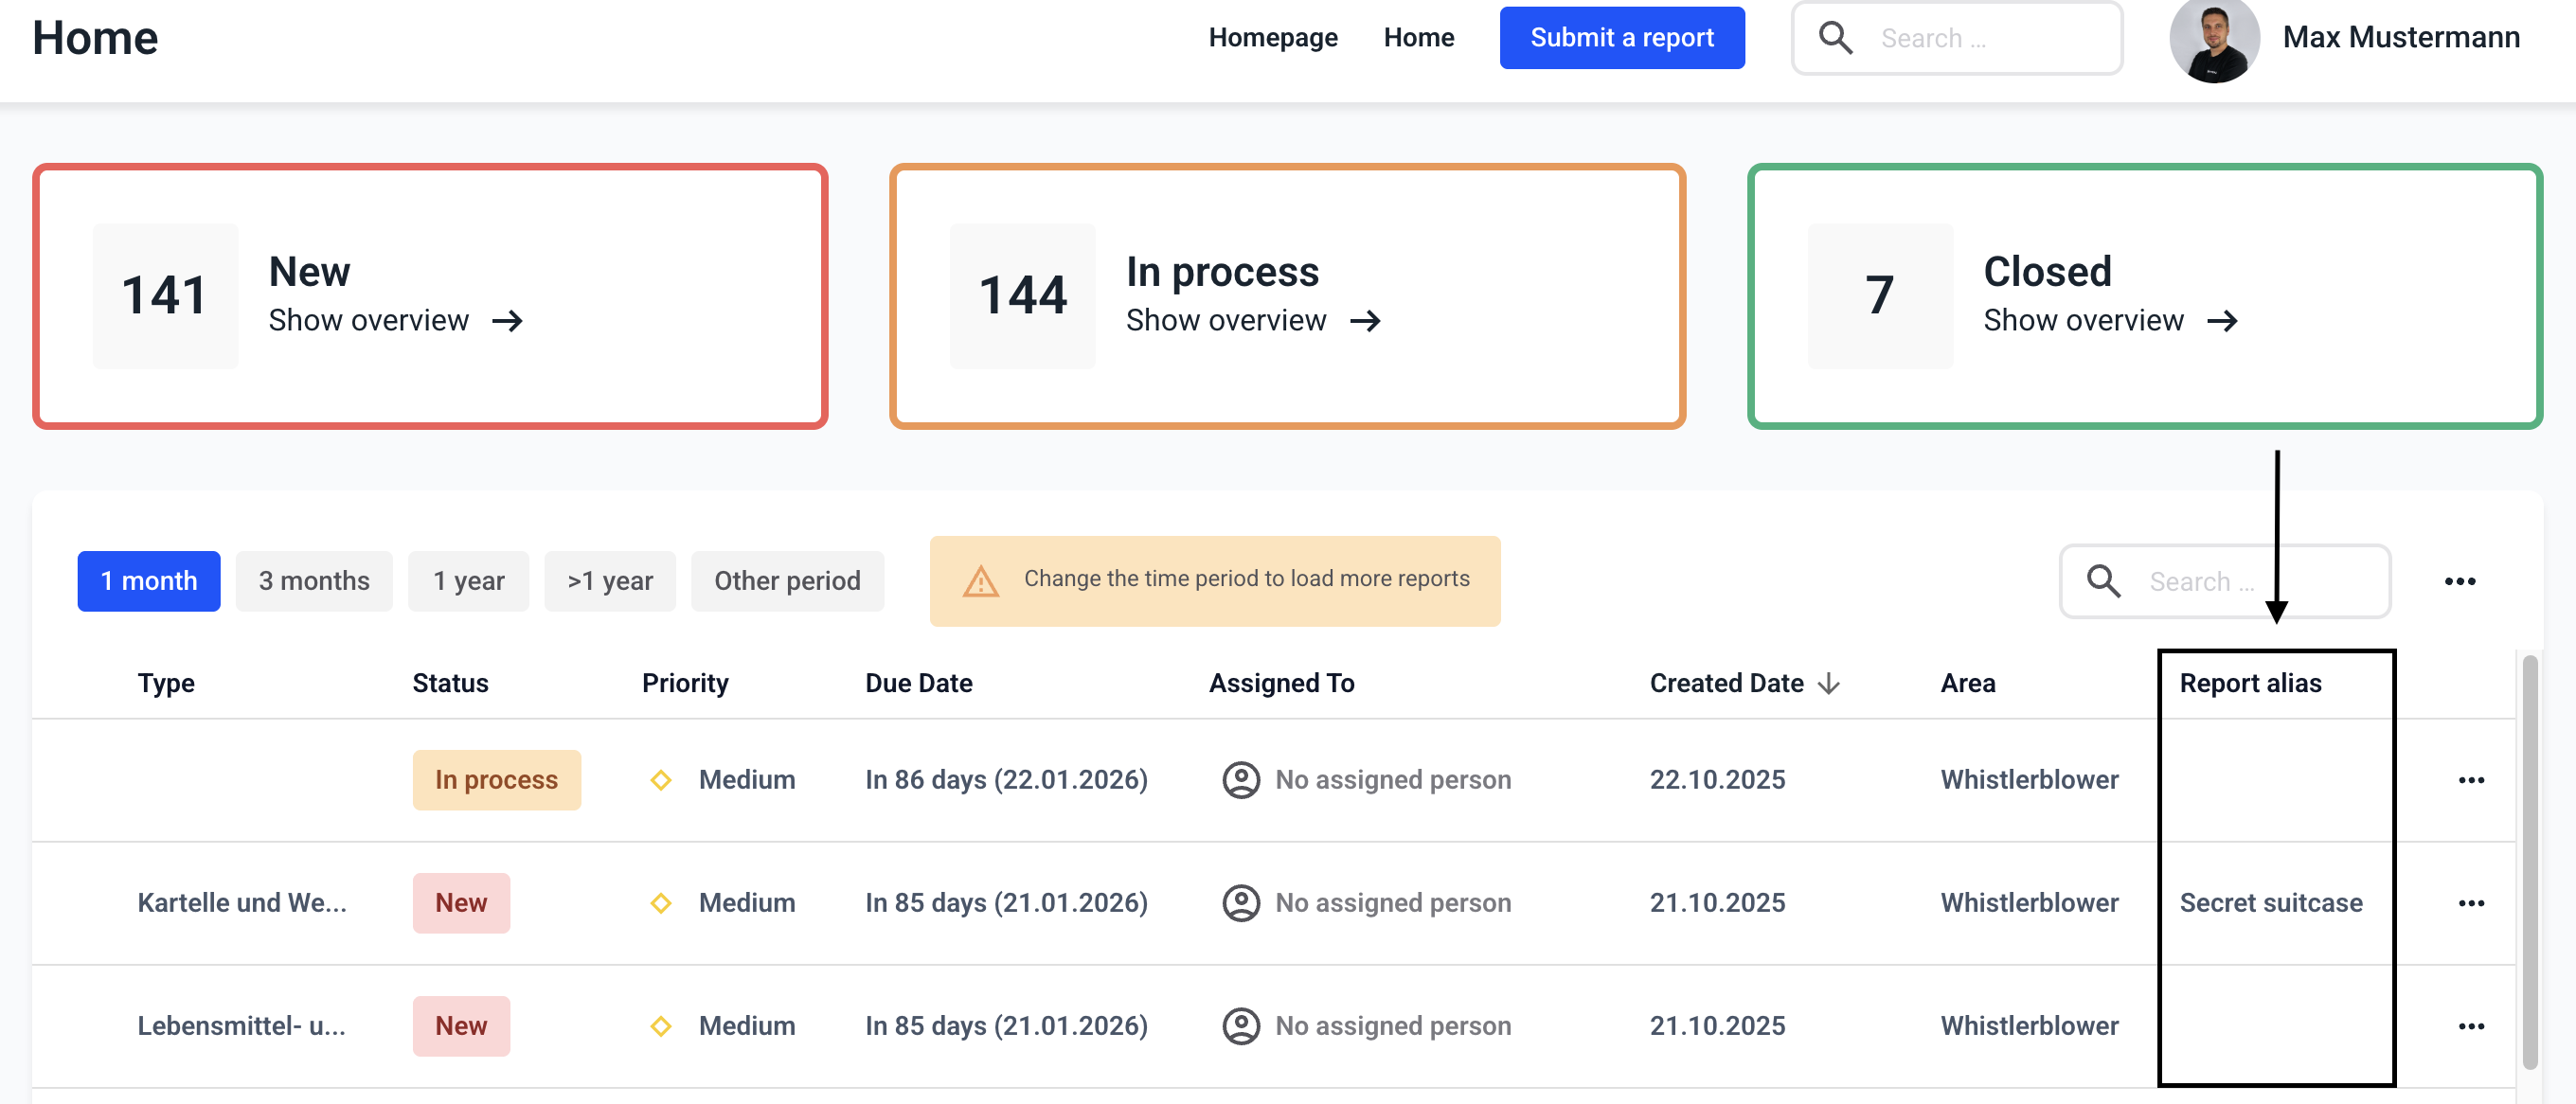Click the top header search magnifier icon
The height and width of the screenshot is (1104, 2576).
[x=1835, y=38]
